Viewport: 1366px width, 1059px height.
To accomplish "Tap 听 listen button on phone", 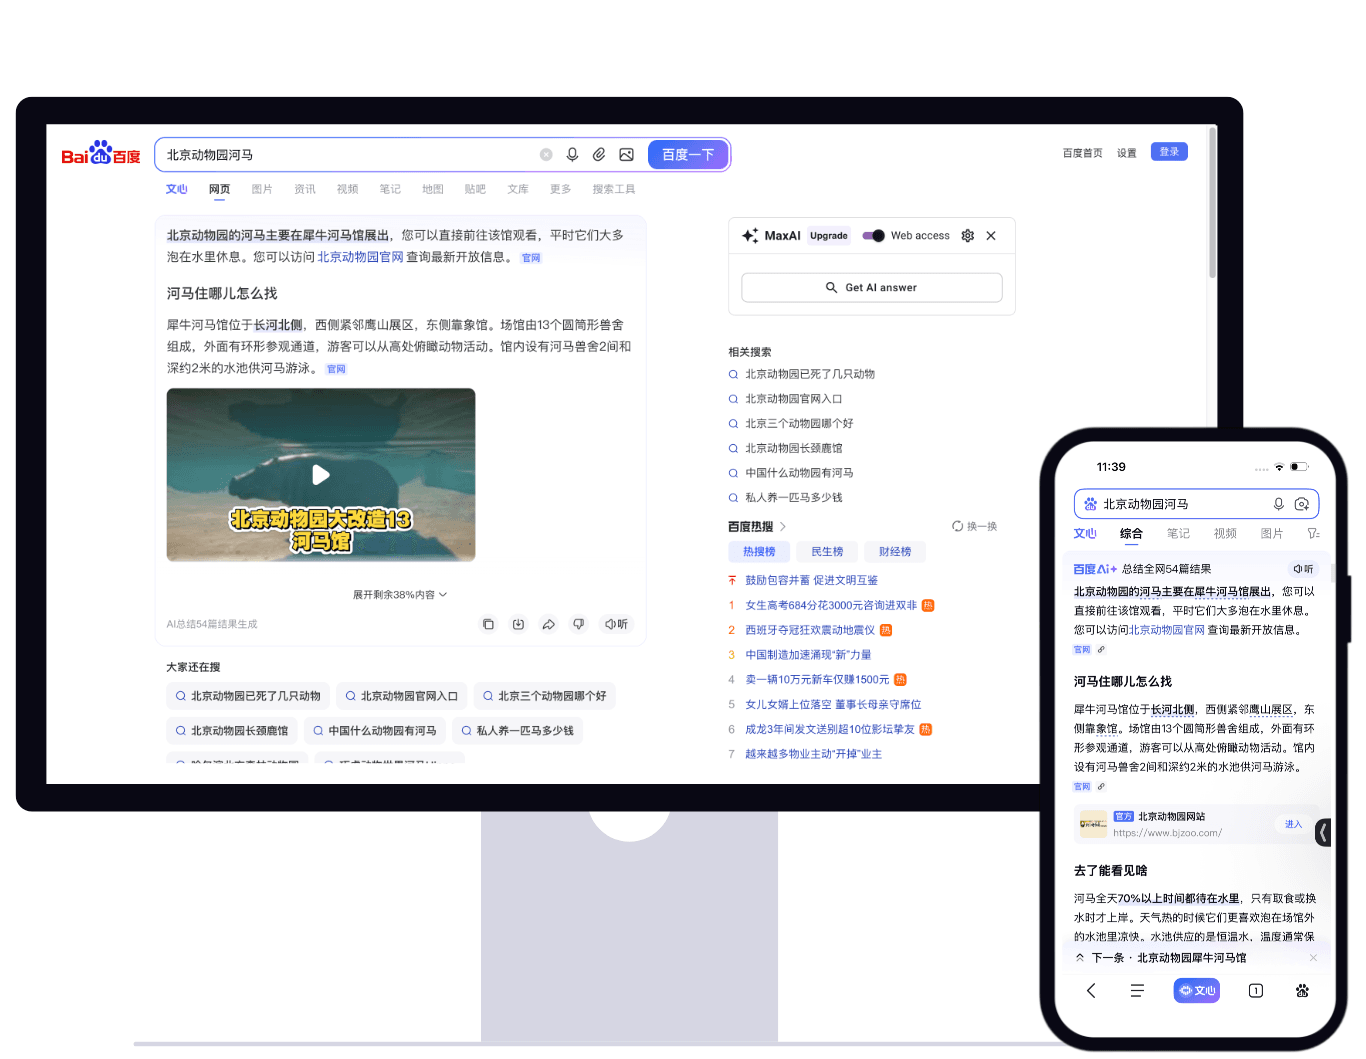I will click(1303, 569).
